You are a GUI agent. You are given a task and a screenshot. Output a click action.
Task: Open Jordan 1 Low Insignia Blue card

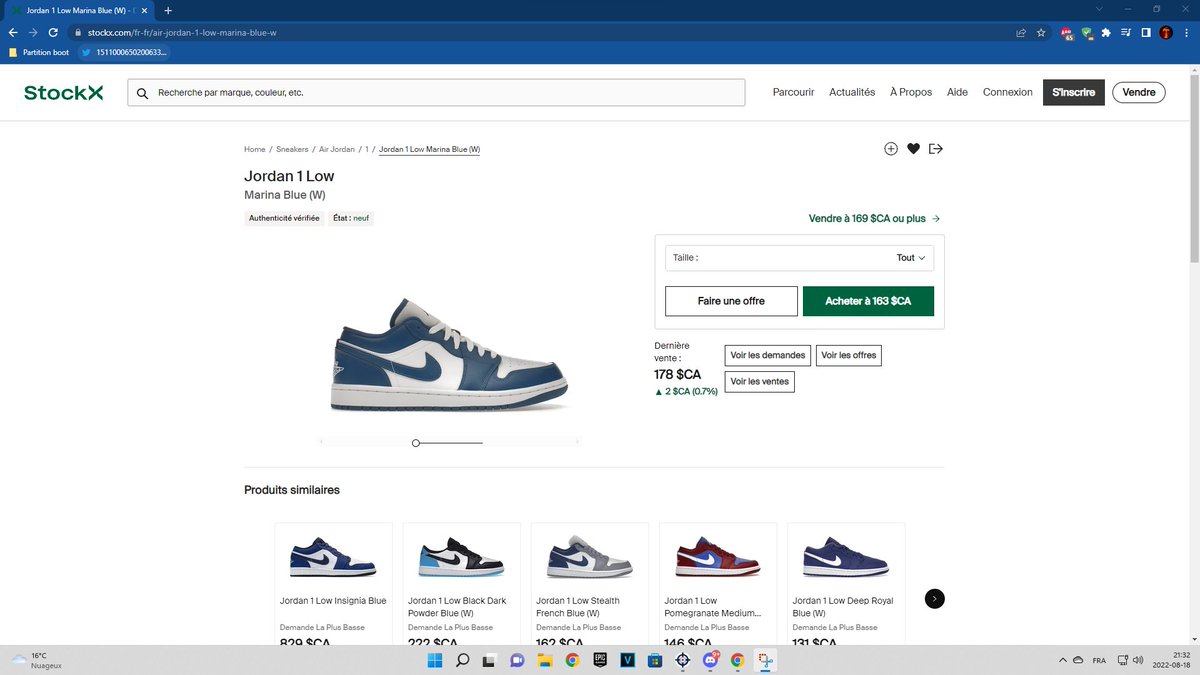point(334,583)
